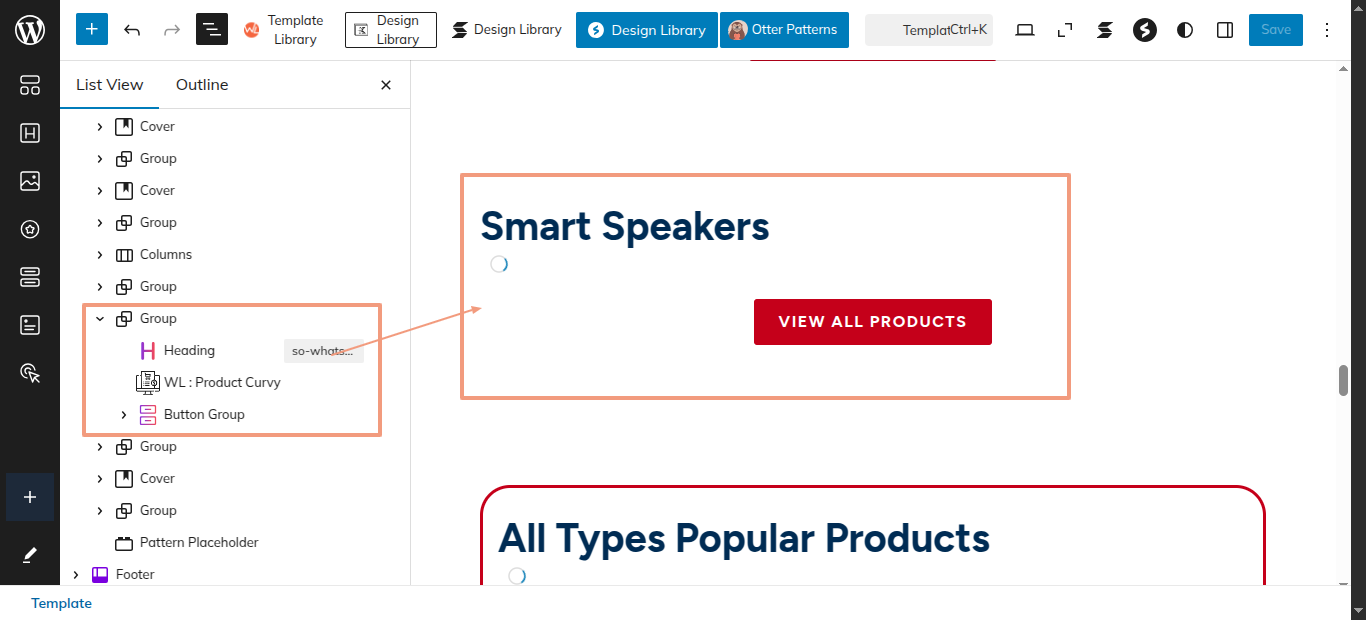
Task: Click the VIEW ALL PRODUCTS button
Action: click(872, 322)
